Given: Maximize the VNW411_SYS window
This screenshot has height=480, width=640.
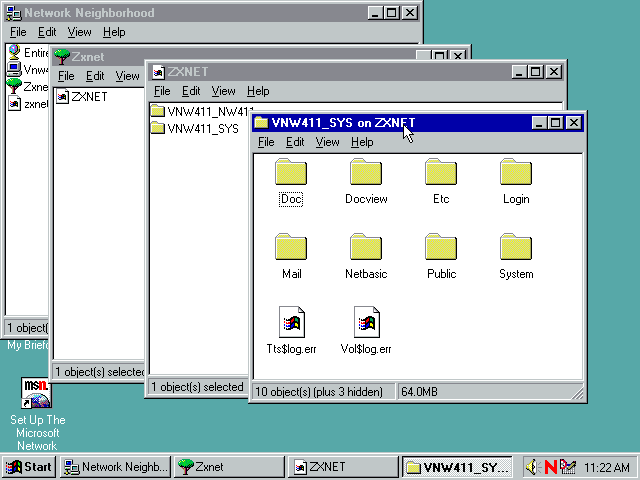Looking at the screenshot, I should tap(556, 122).
